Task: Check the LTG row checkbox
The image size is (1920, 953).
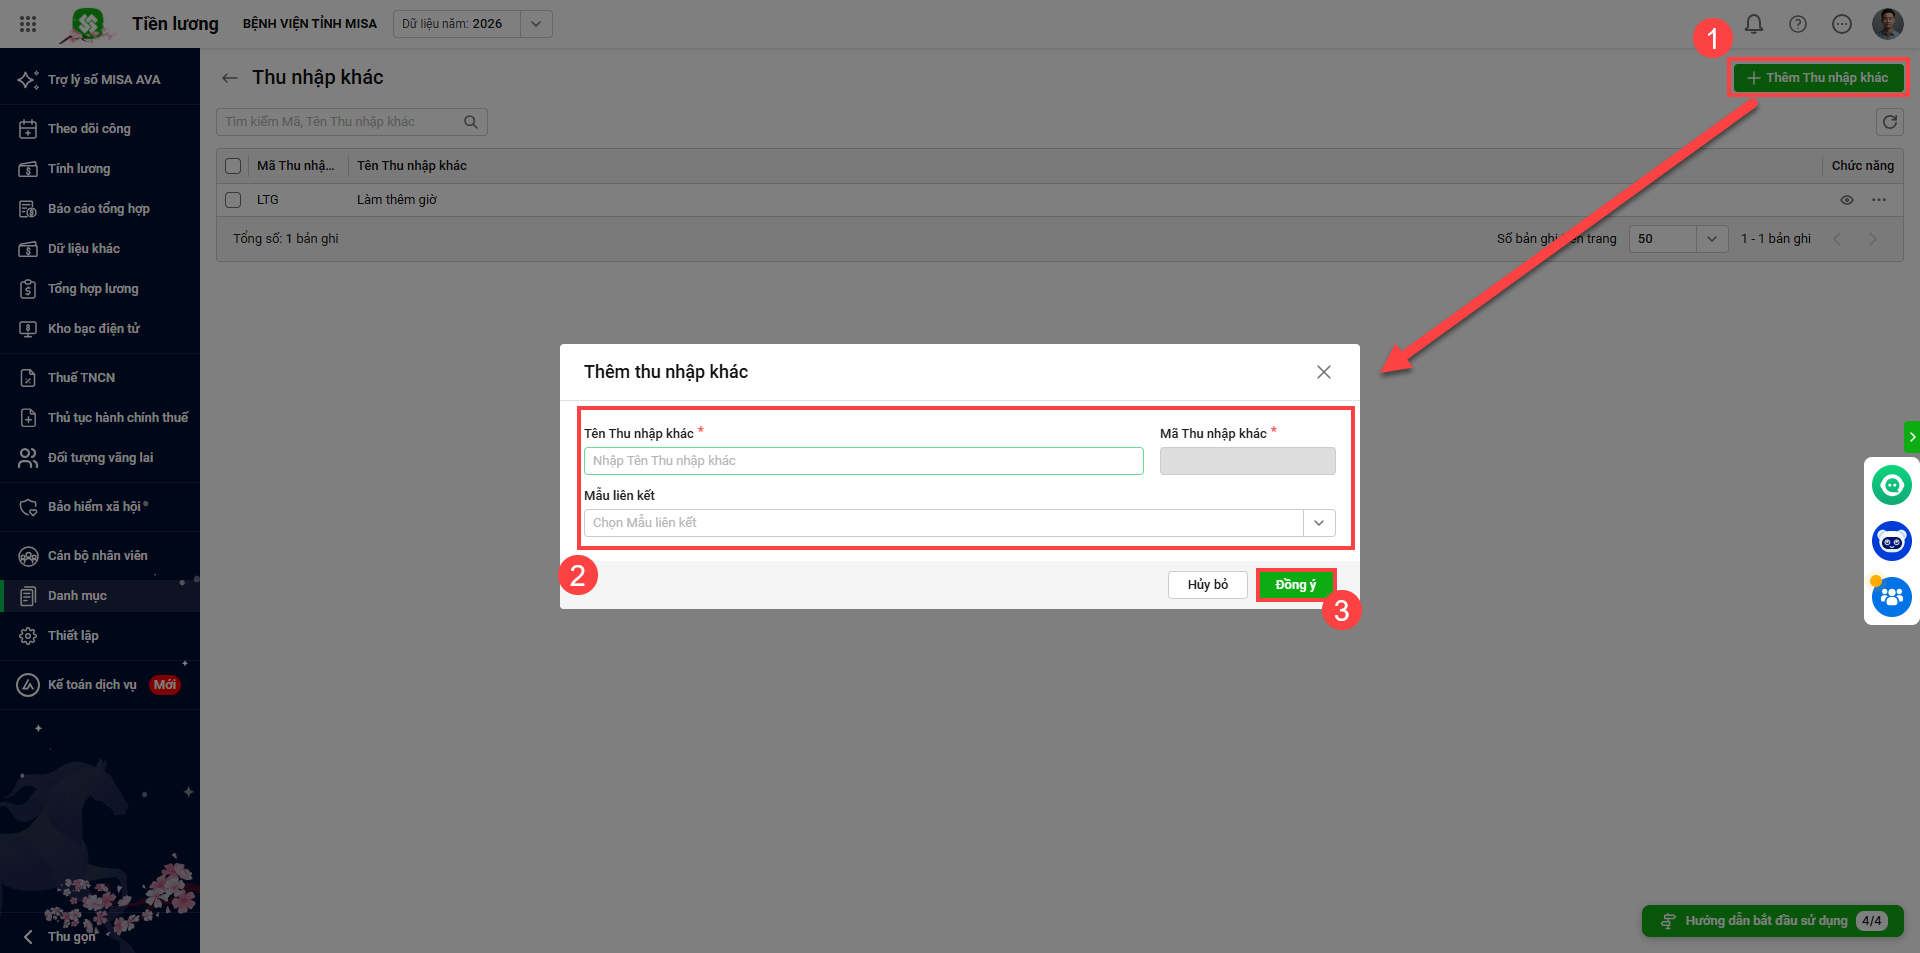Action: pyautogui.click(x=233, y=200)
